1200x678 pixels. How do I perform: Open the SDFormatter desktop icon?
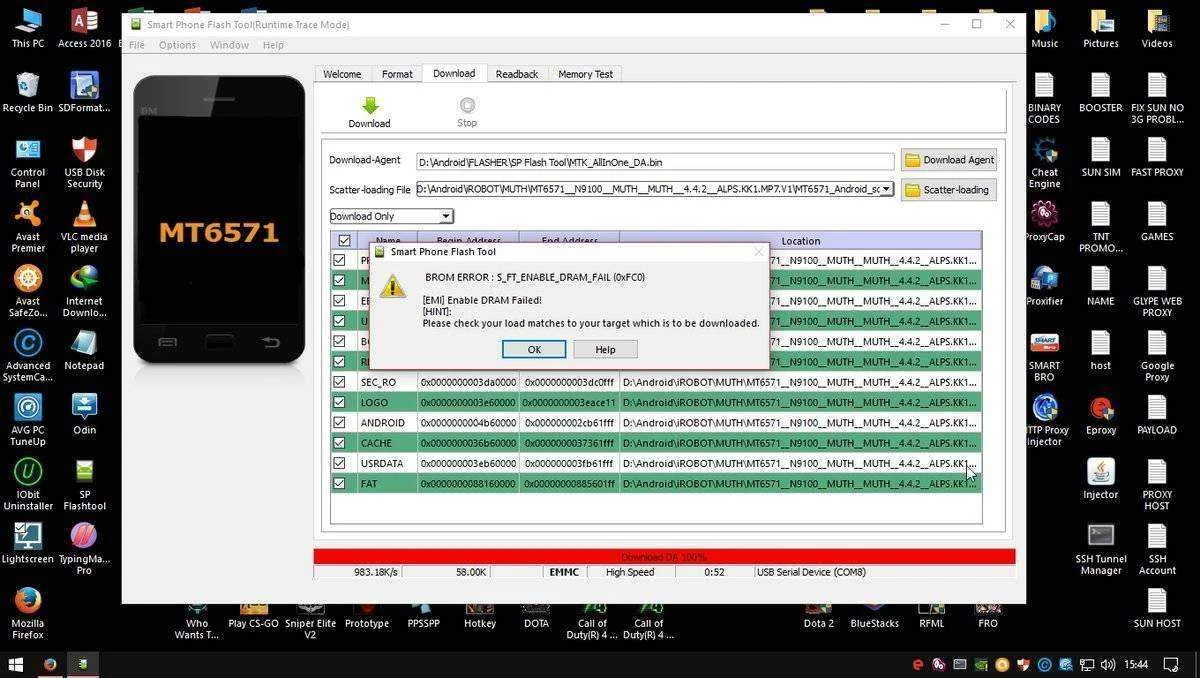(85, 93)
